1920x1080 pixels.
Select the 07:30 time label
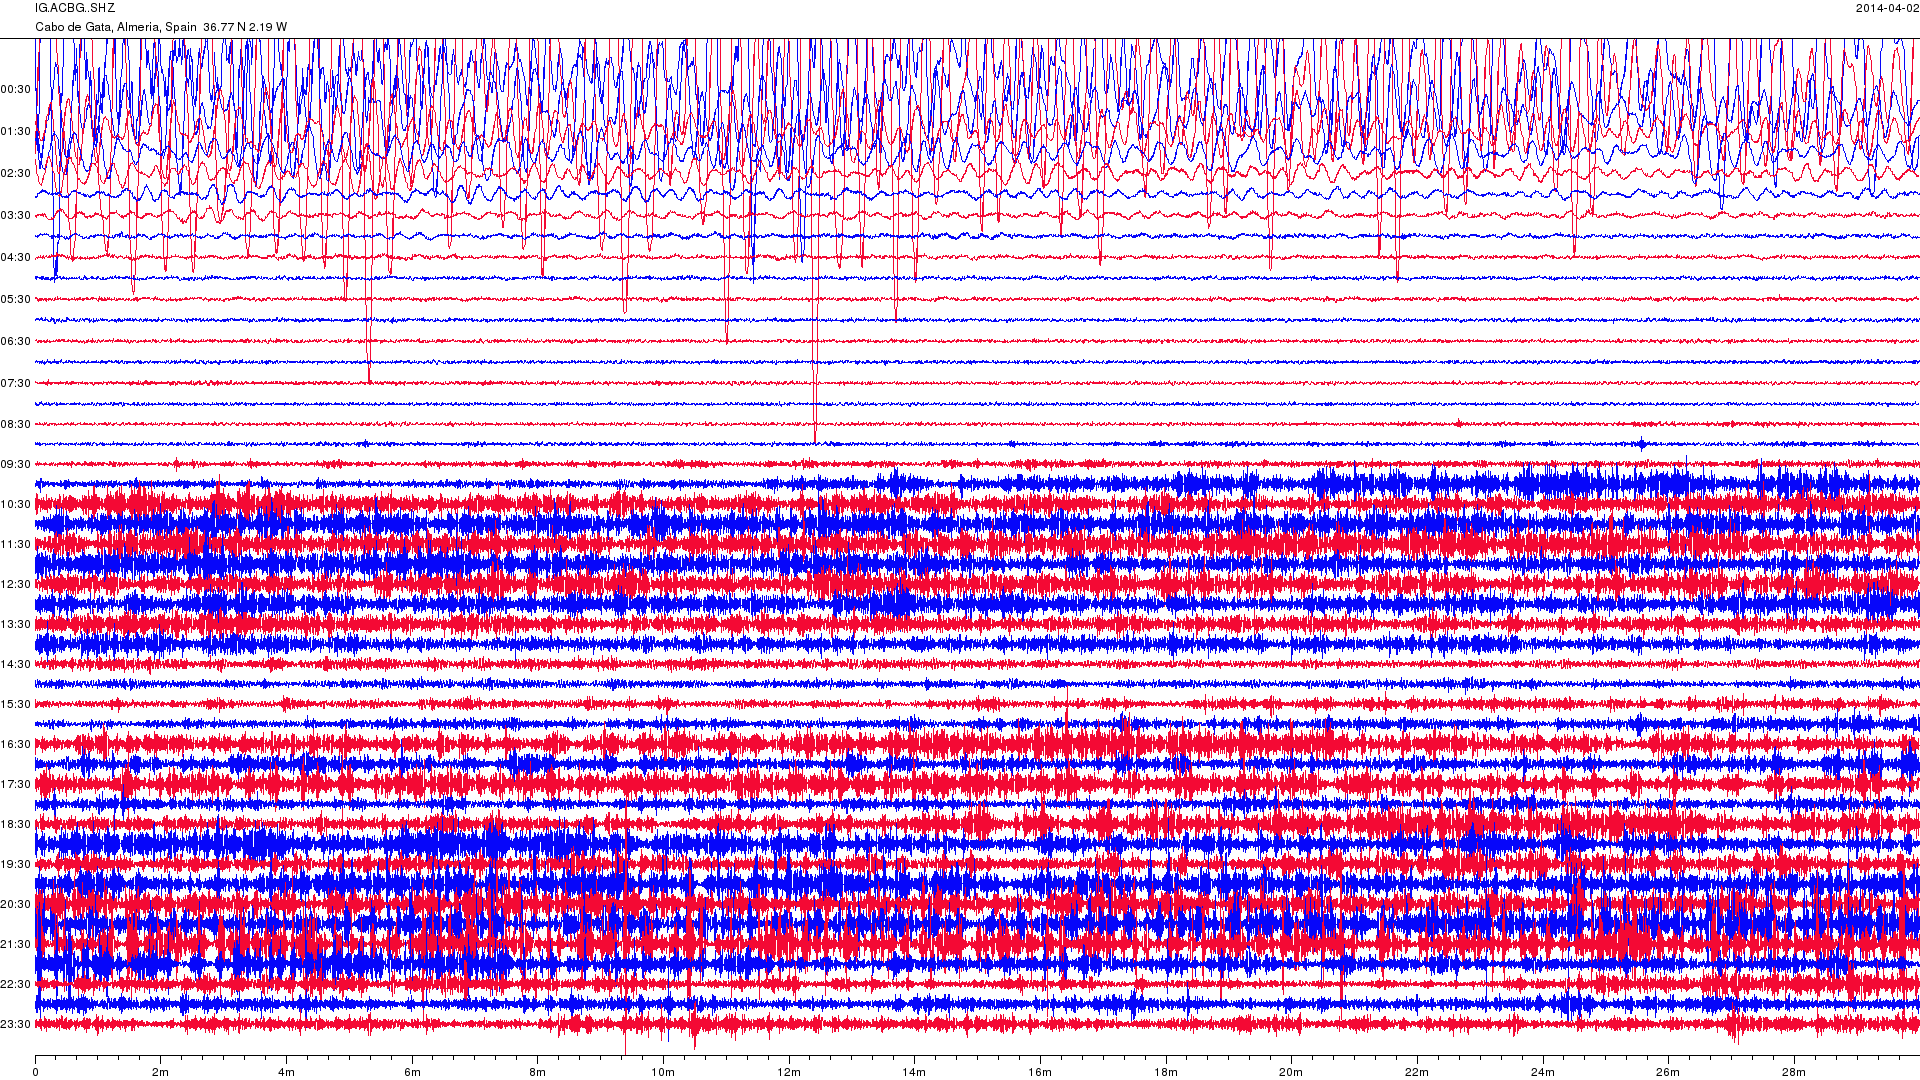point(16,384)
